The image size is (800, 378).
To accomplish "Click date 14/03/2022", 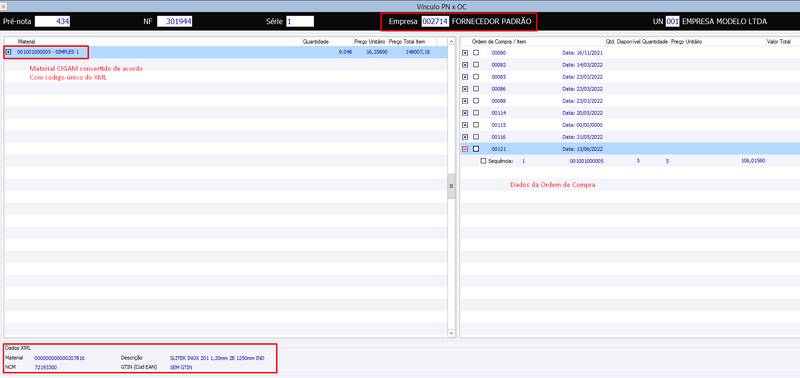I will [582, 65].
